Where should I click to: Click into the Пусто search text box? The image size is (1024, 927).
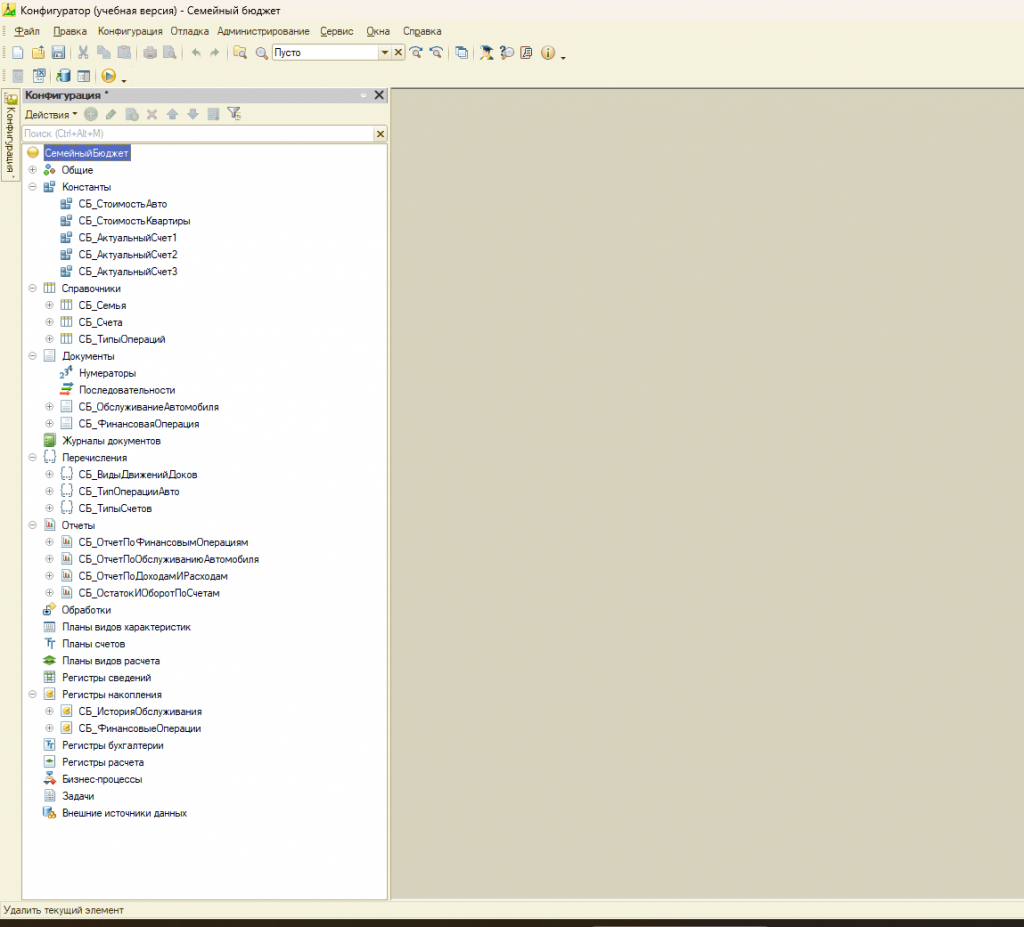click(325, 52)
